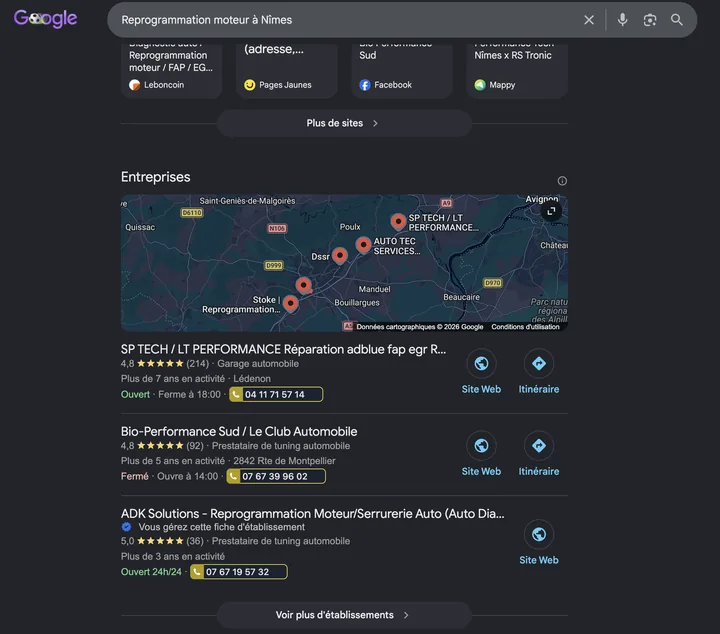Viewport: 720px width, 634px height.
Task: Open the Leboncoin result card
Action: point(171,69)
